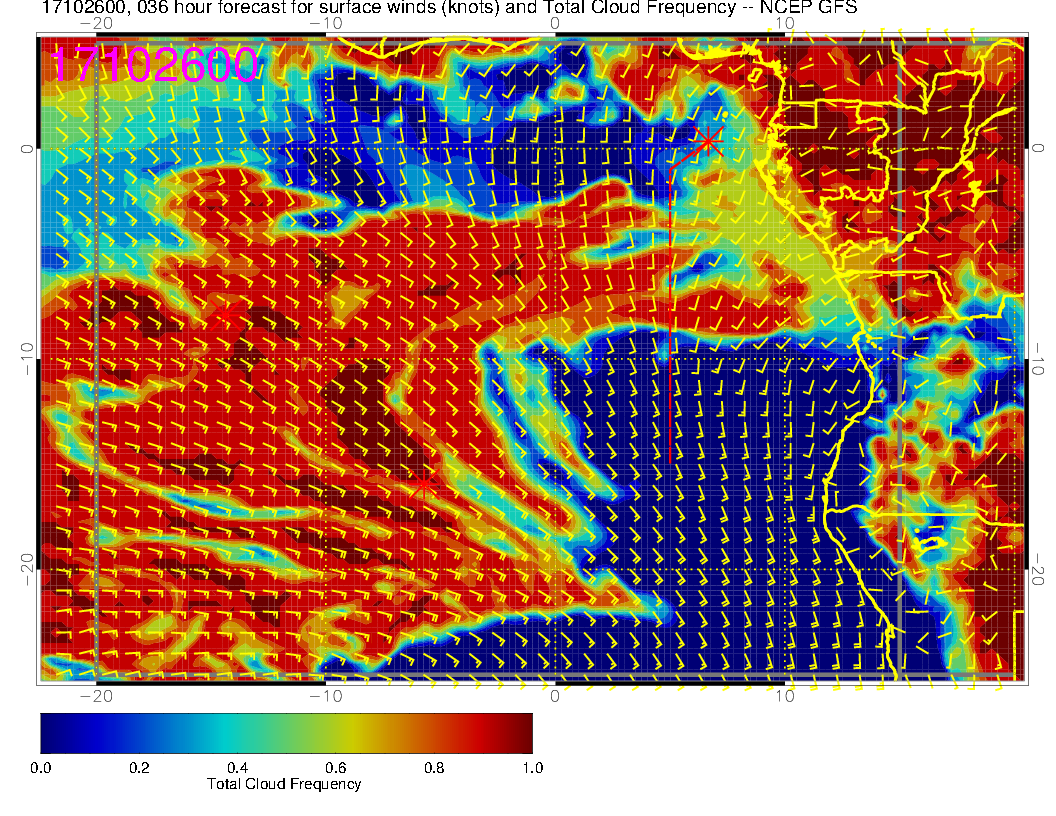Click the small yellow lake outline in the southeast land area
Screen dimensions: 1056x816
click(930, 543)
